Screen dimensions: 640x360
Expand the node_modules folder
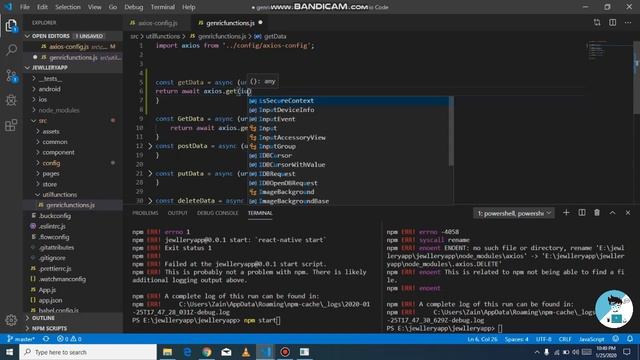59,110
